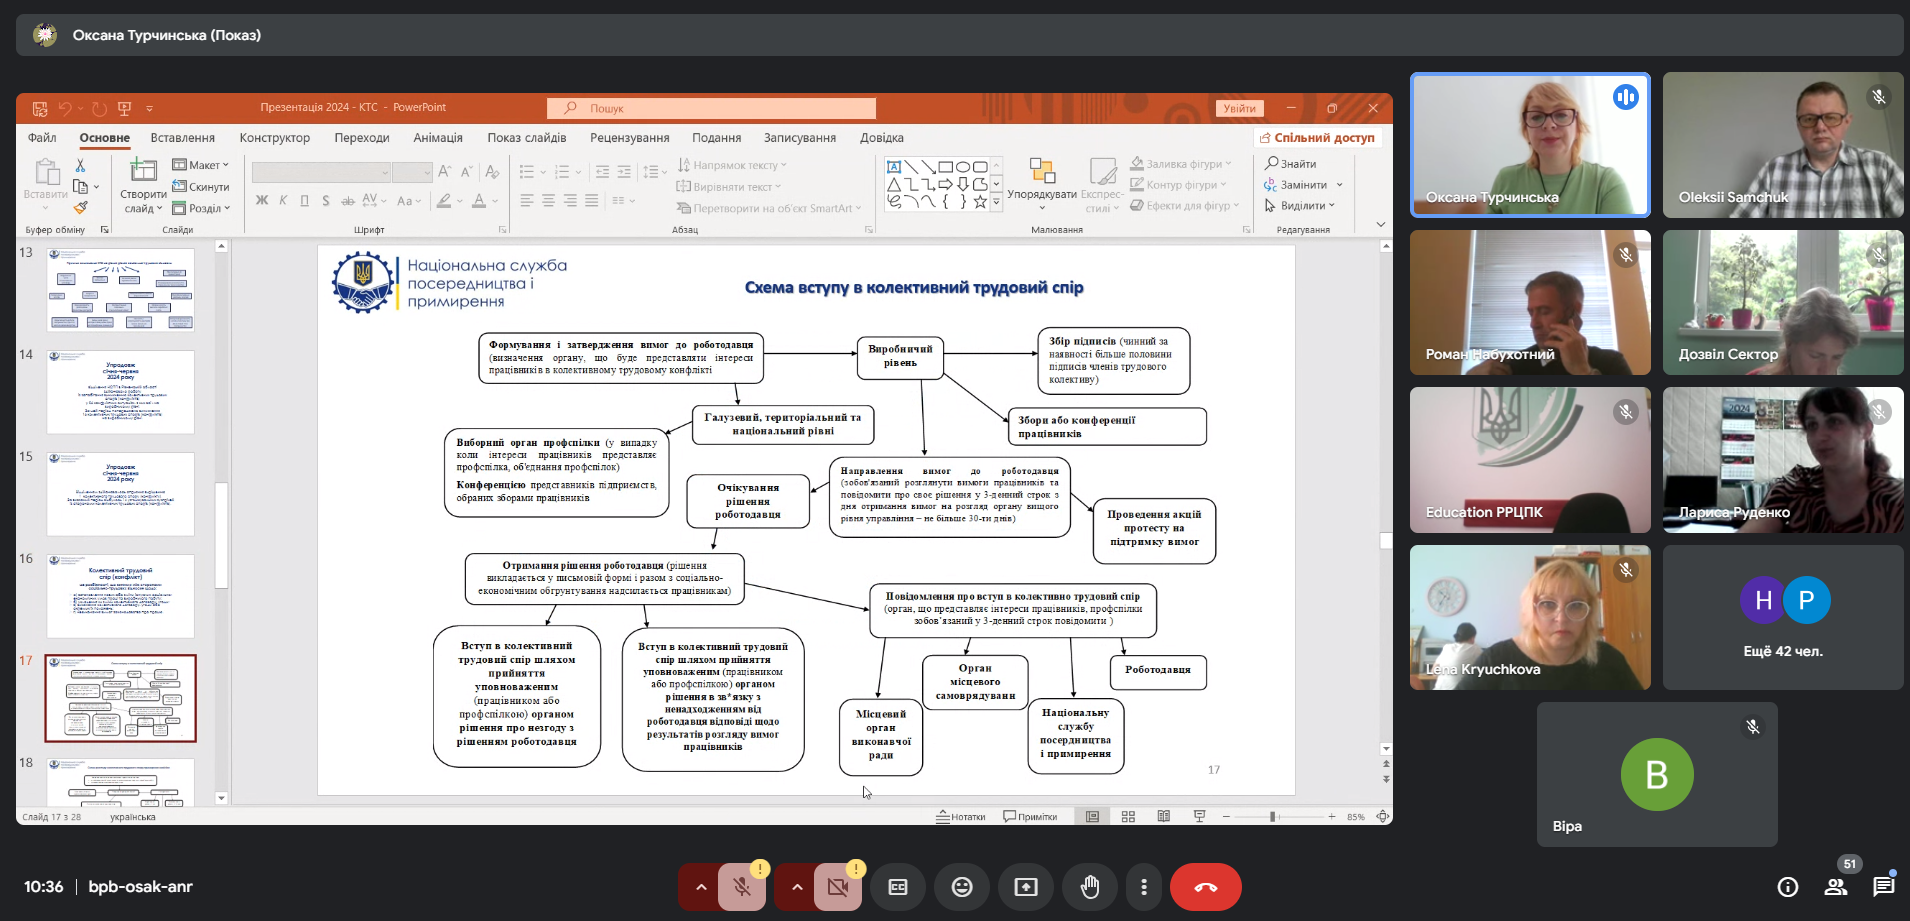Open Замінити replace dropdown arrow
This screenshot has height=921, width=1910.
1339,185
